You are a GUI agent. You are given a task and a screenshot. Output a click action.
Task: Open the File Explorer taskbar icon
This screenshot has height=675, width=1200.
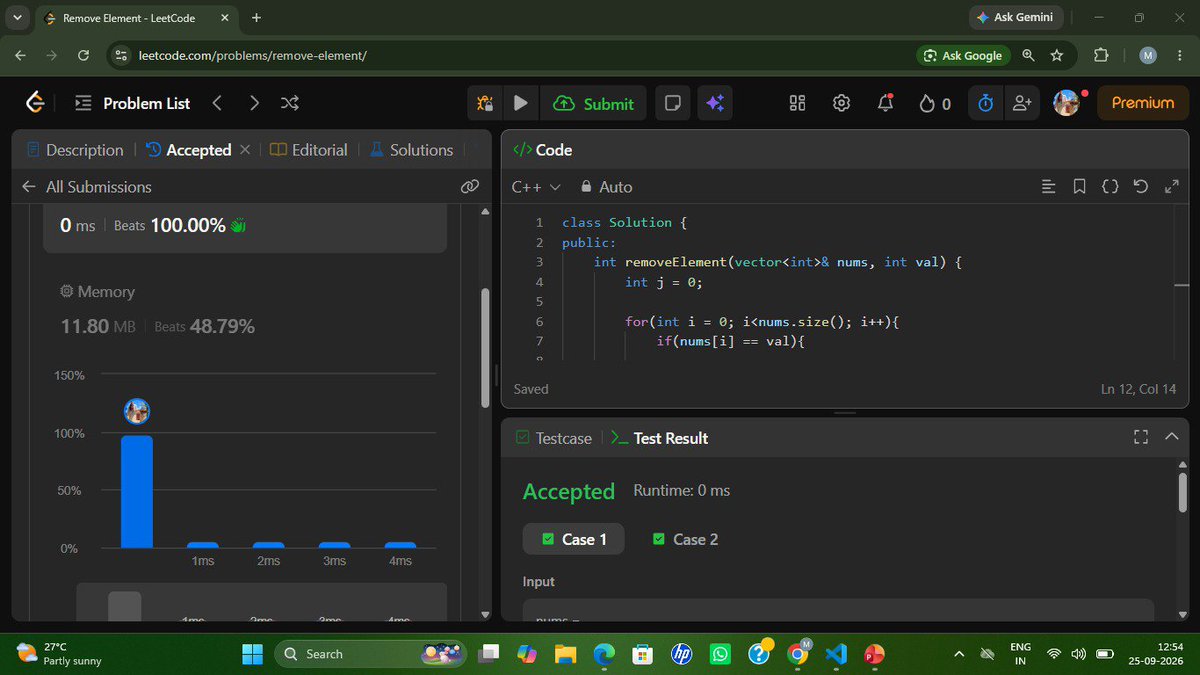pyautogui.click(x=565, y=654)
